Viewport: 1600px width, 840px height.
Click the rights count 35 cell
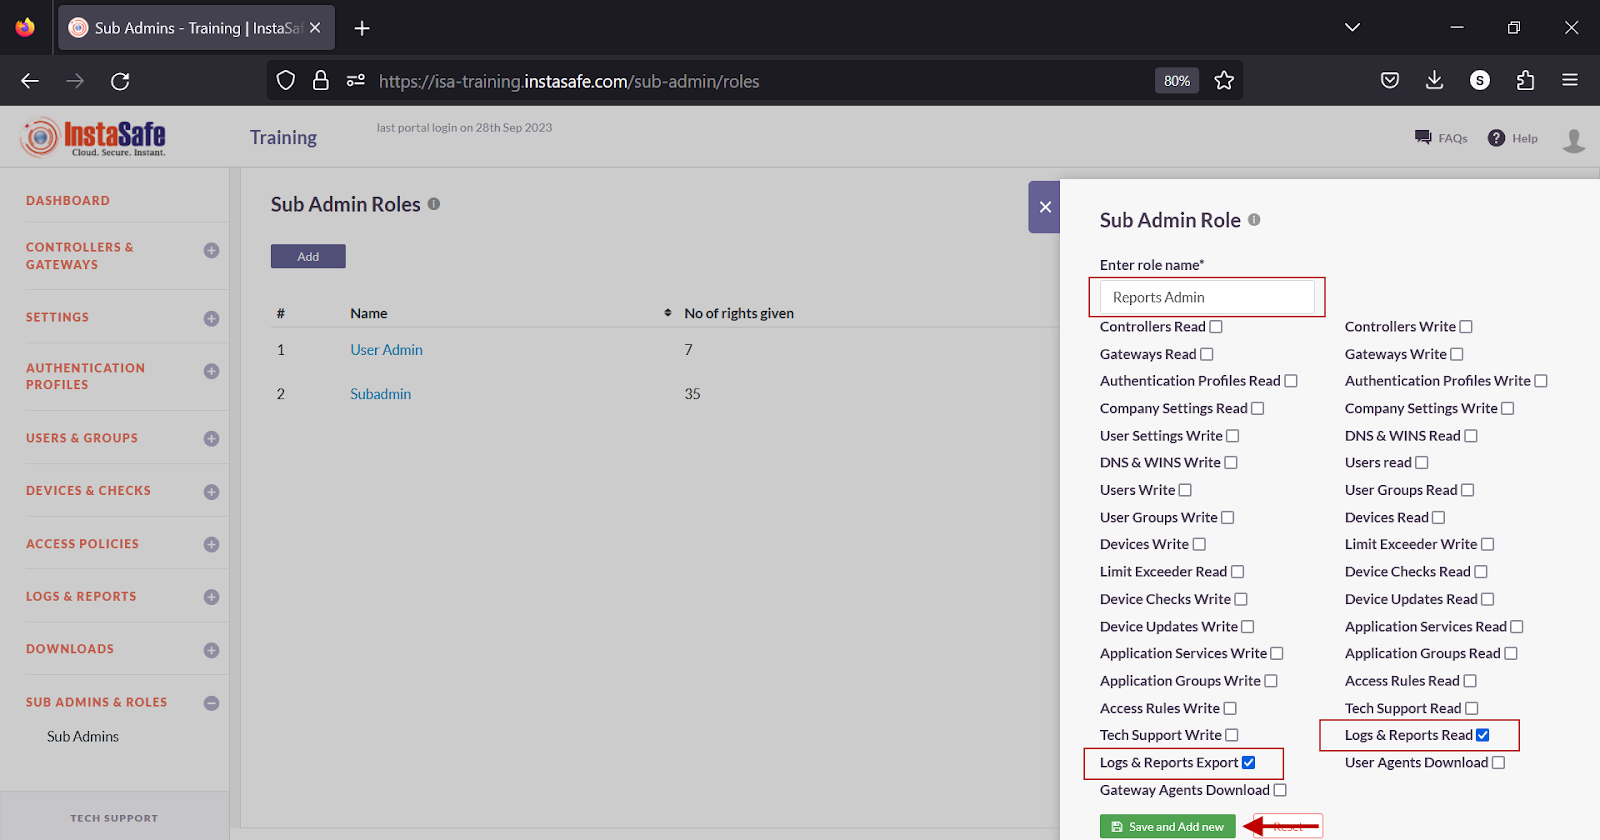tap(692, 394)
